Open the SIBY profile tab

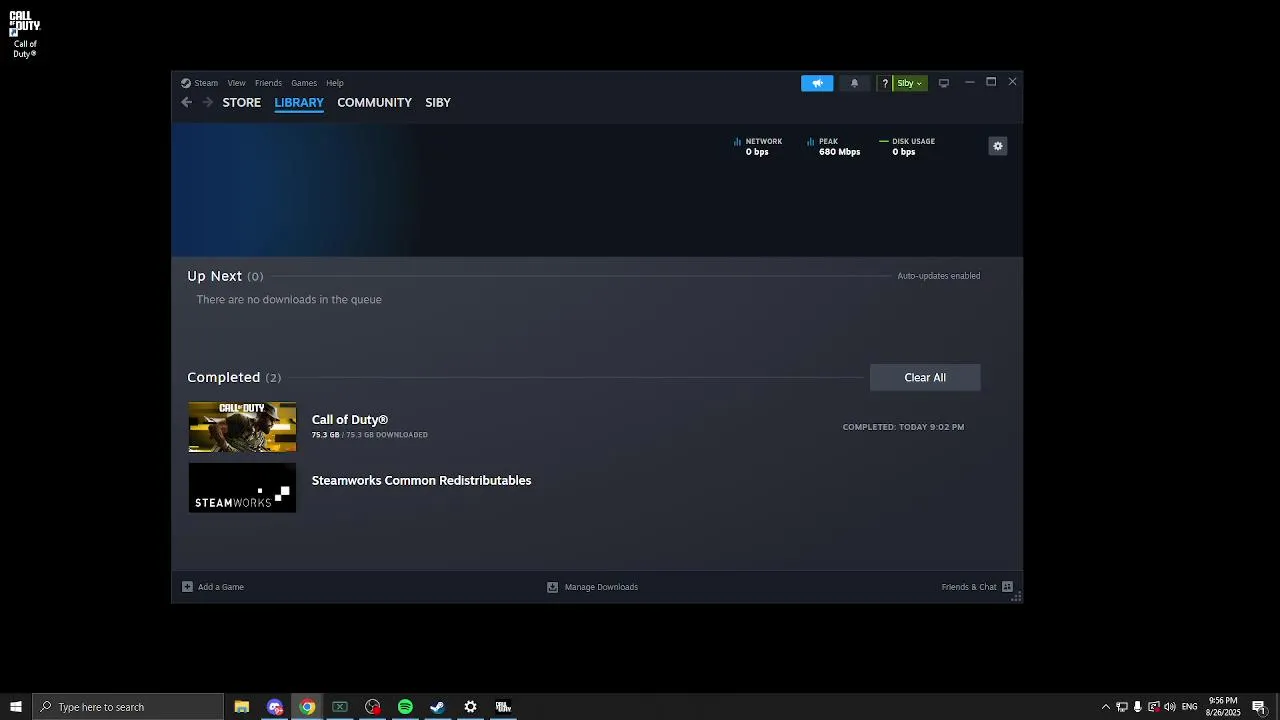(438, 102)
